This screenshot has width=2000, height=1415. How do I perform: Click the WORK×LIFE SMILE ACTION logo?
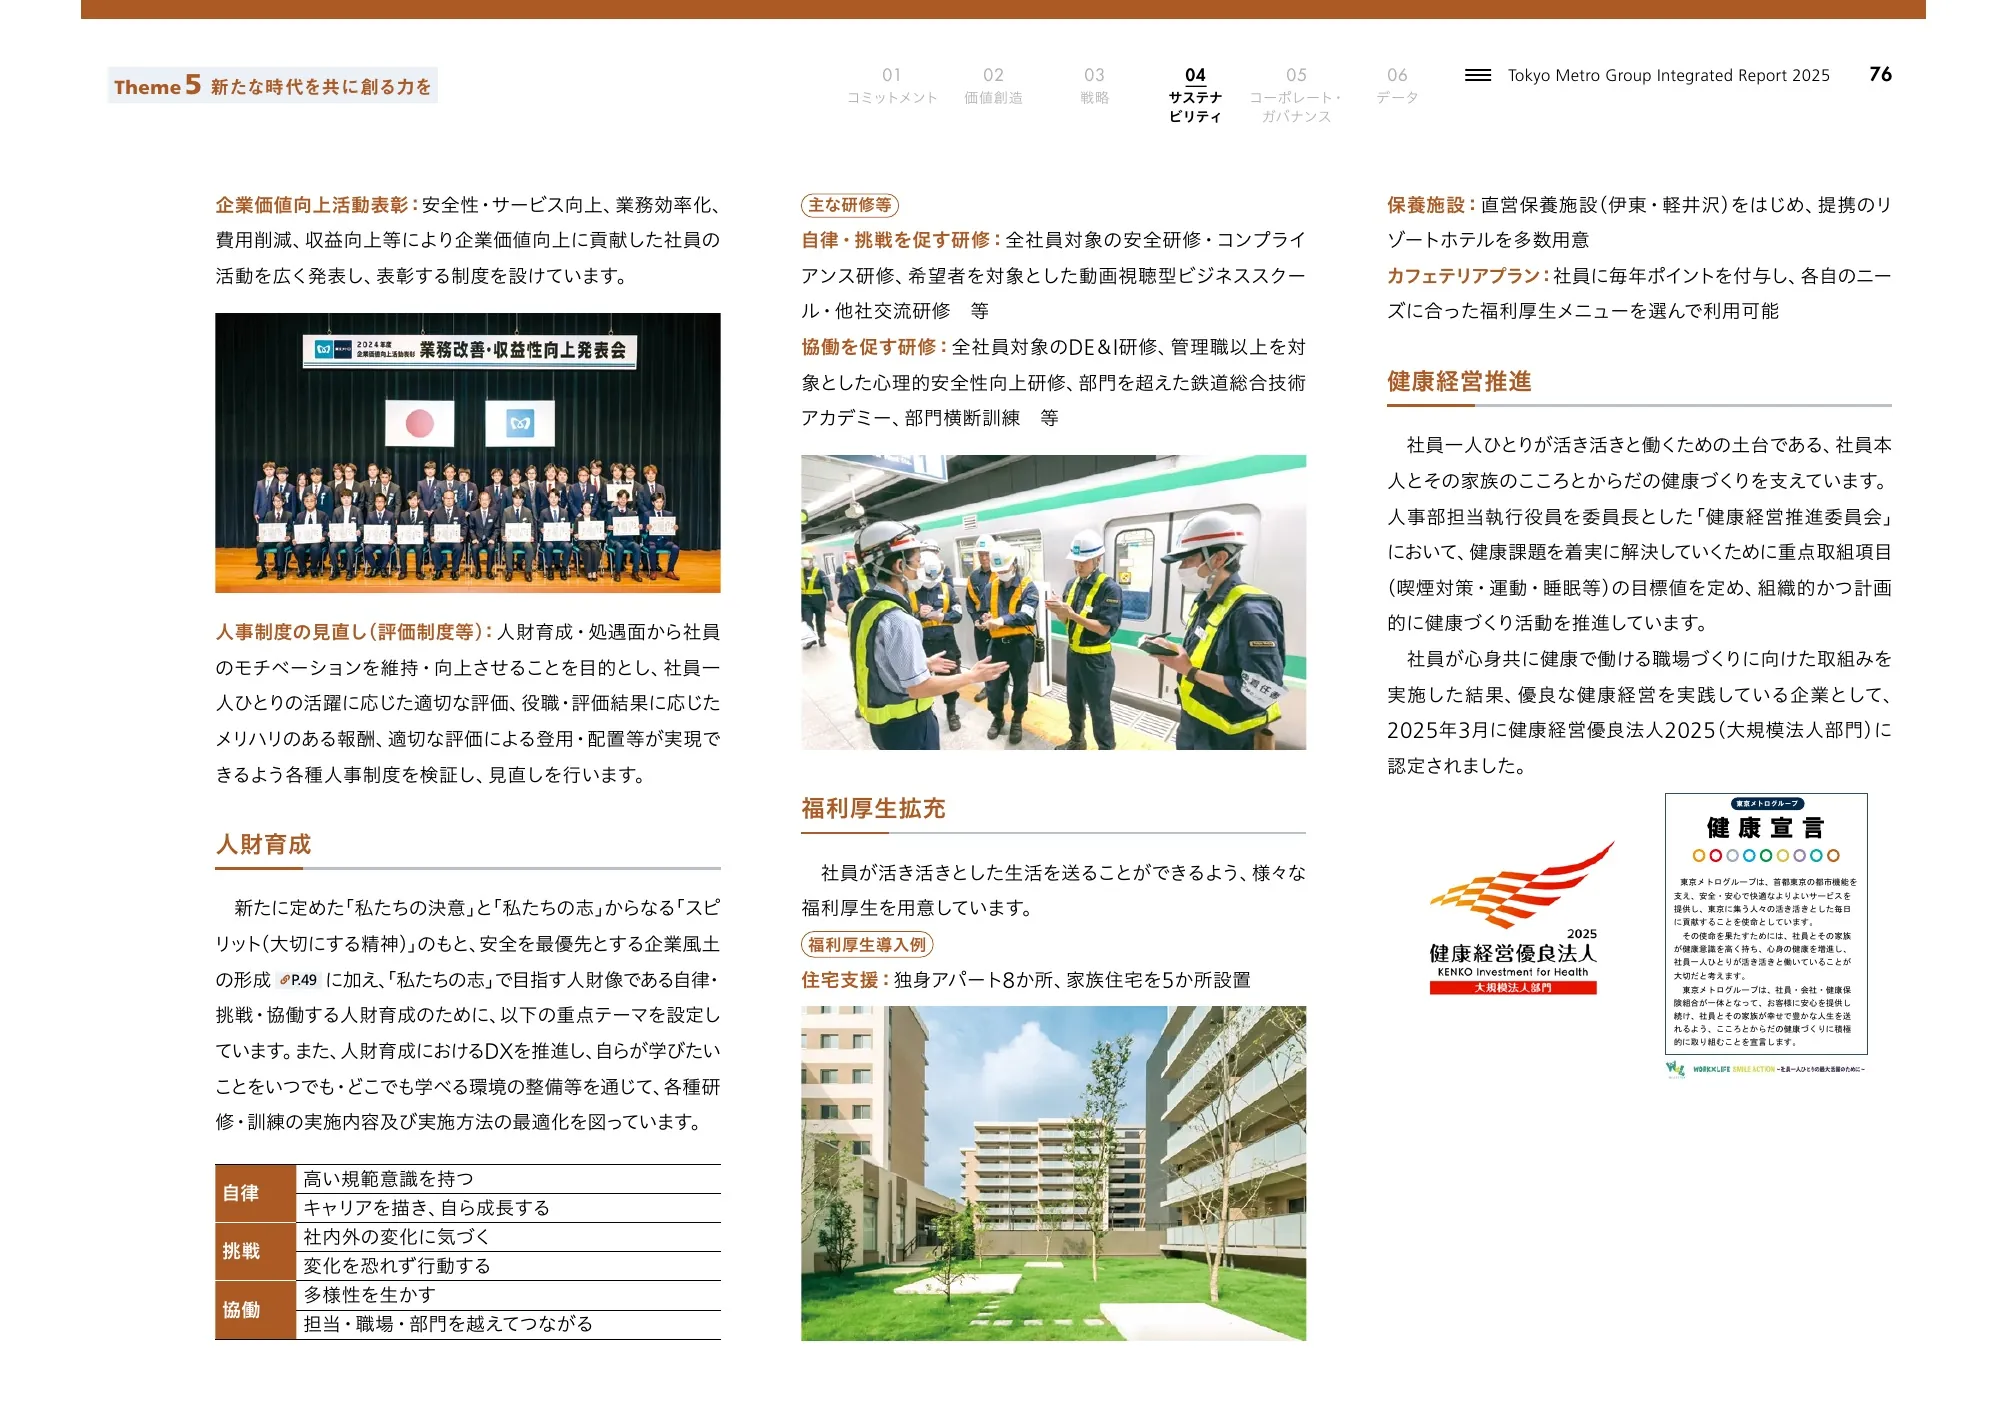coord(1766,1069)
